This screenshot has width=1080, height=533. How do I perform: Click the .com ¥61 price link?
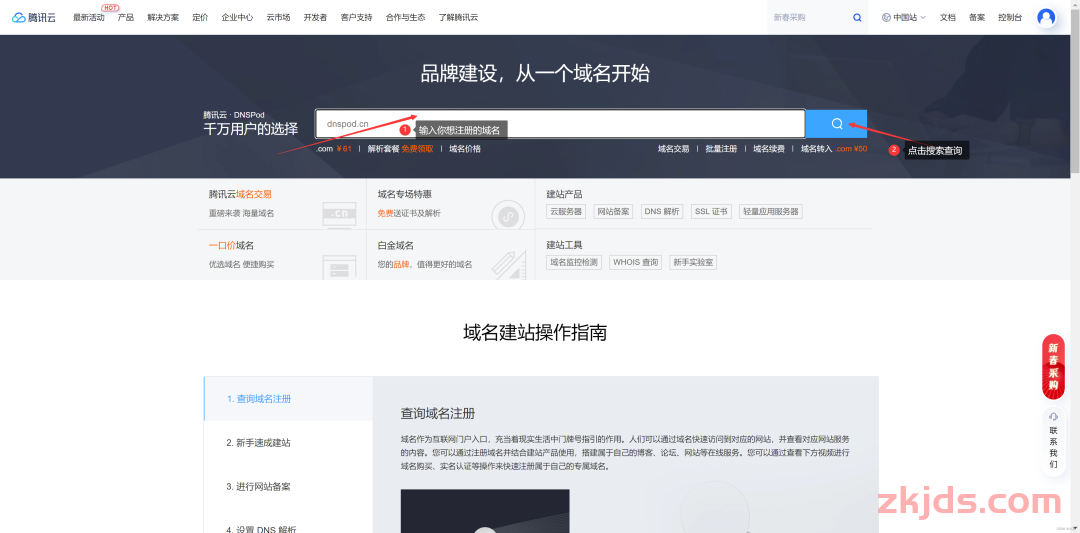pos(334,149)
